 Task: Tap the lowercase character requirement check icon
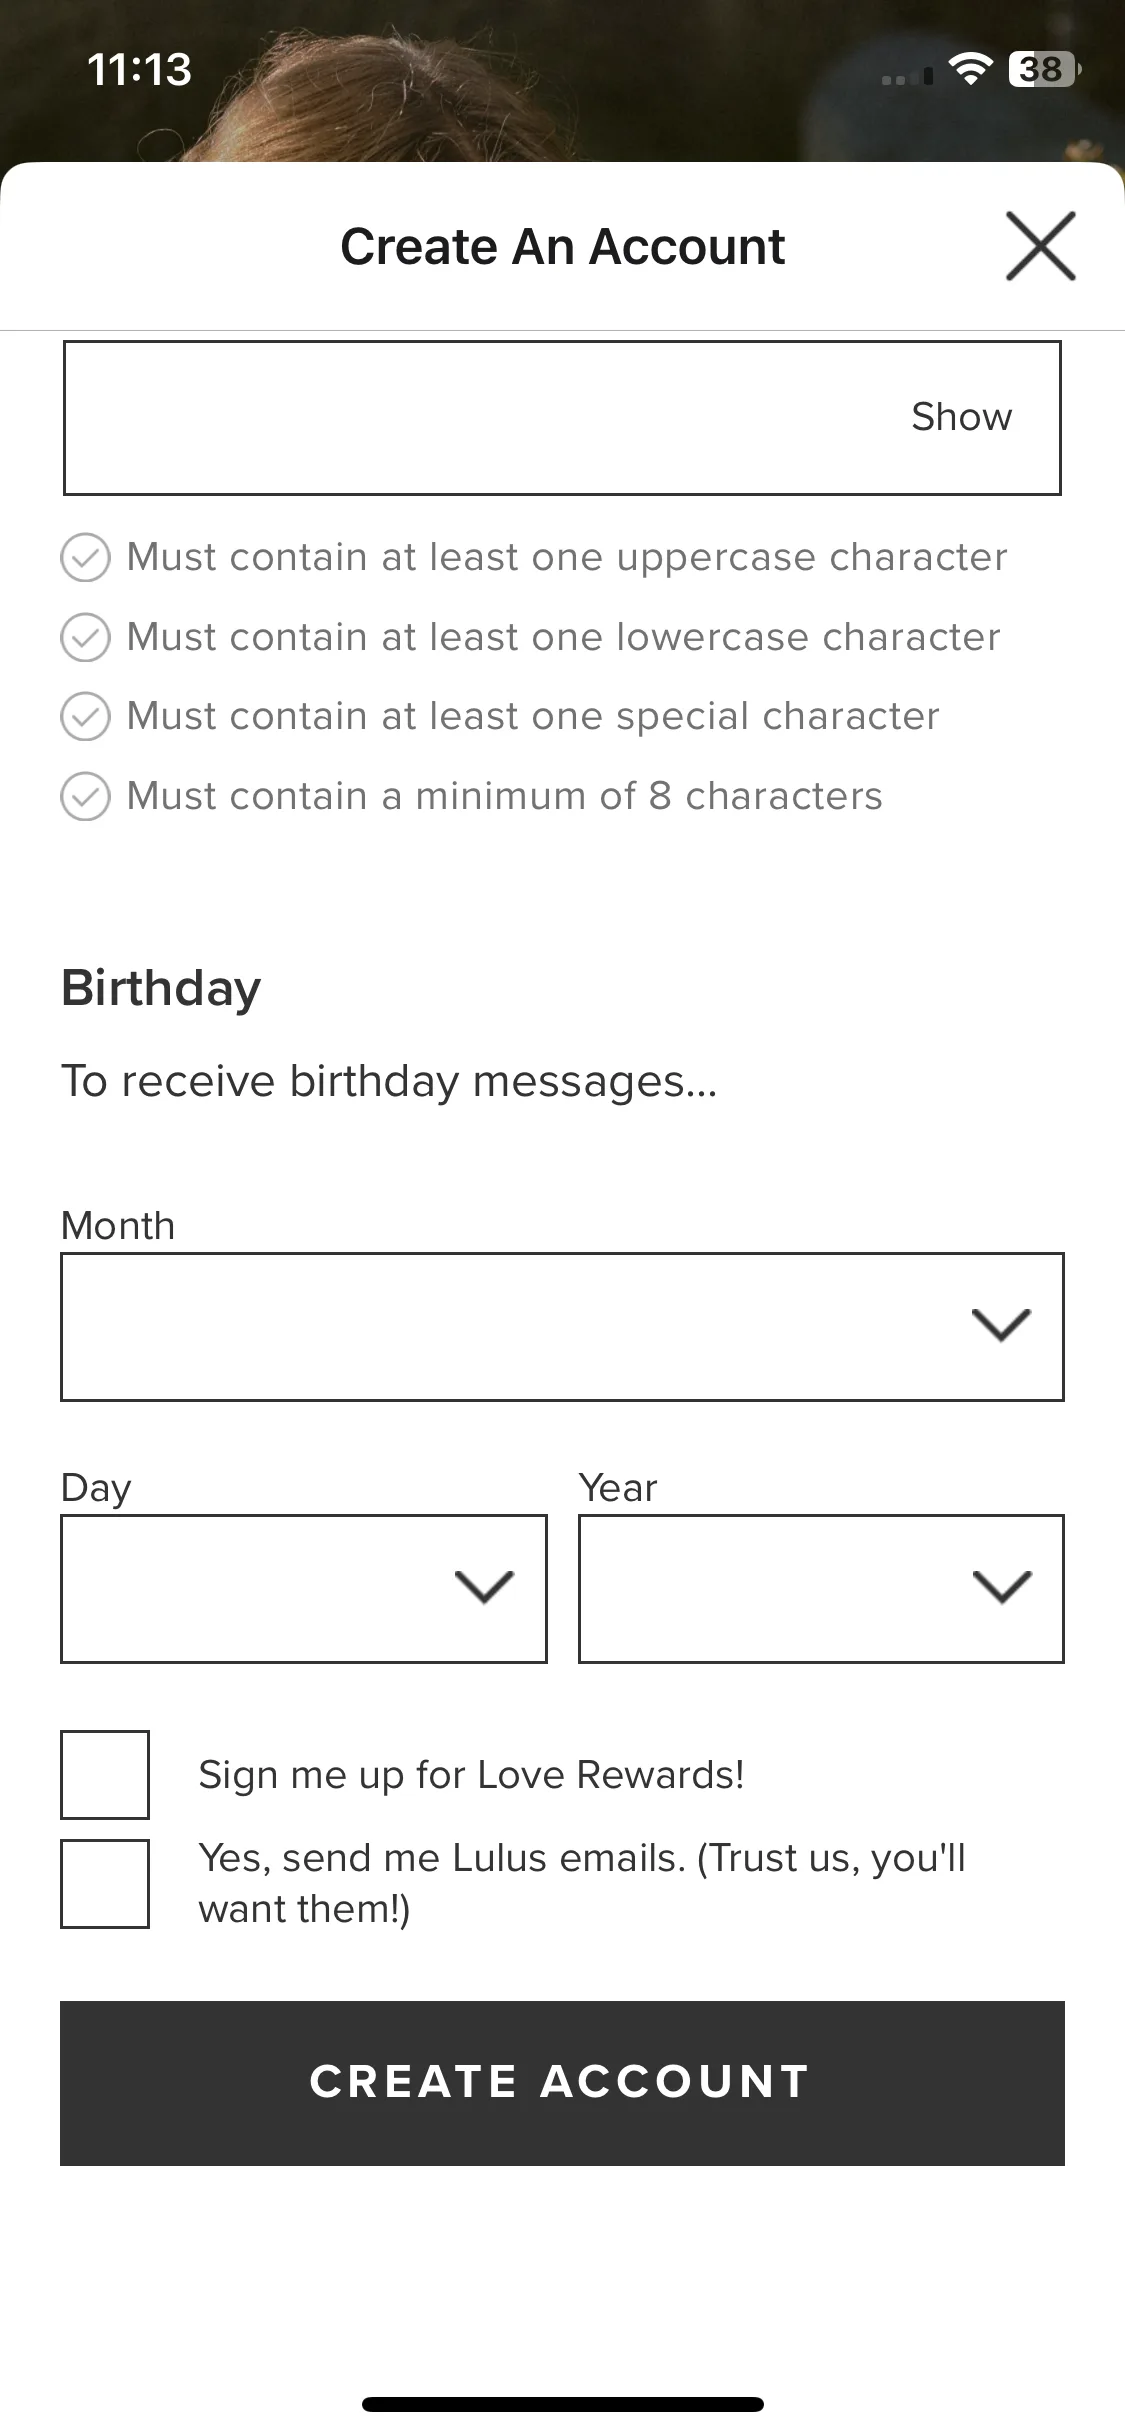click(x=85, y=637)
